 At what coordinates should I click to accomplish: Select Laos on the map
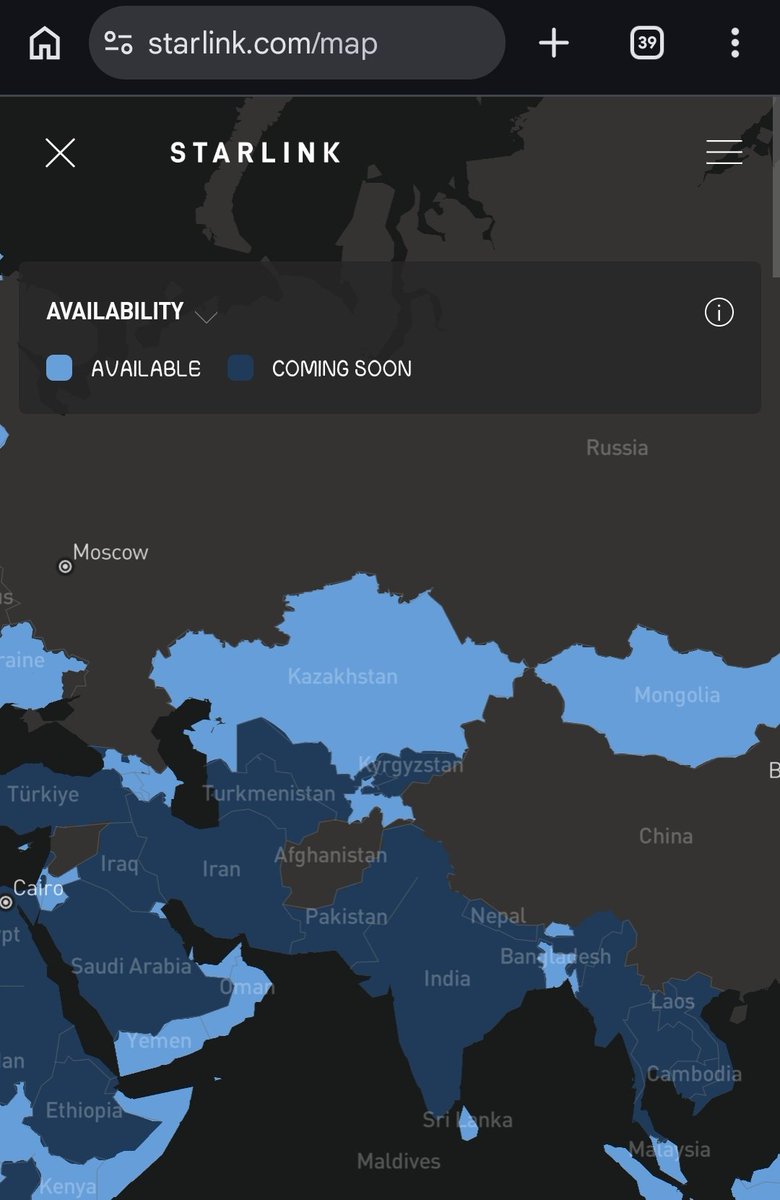(672, 1002)
